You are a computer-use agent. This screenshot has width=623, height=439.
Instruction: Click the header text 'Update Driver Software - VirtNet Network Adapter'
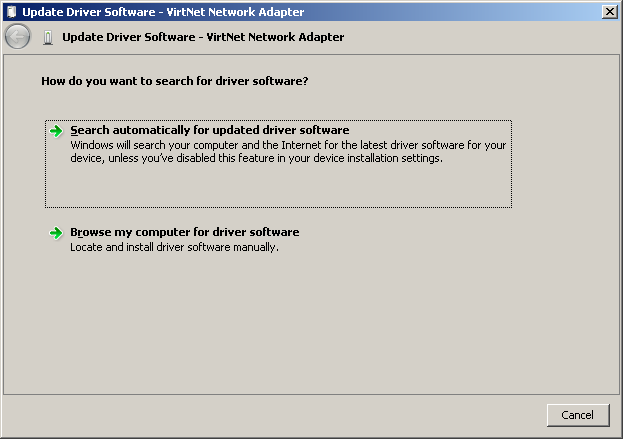pos(203,37)
